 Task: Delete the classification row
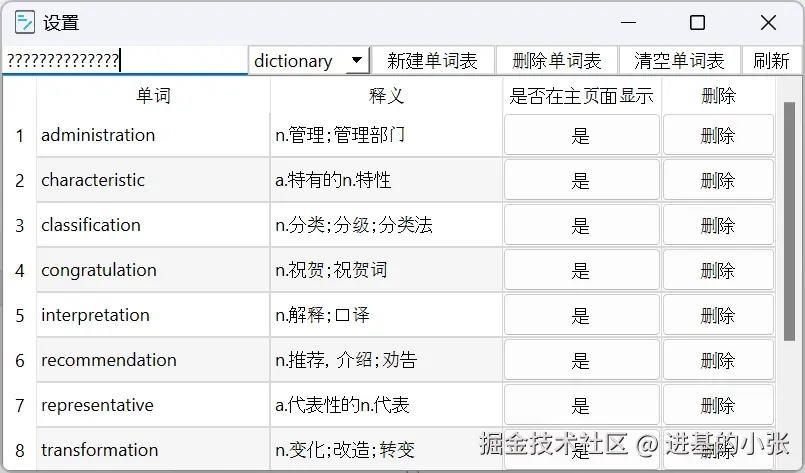718,225
